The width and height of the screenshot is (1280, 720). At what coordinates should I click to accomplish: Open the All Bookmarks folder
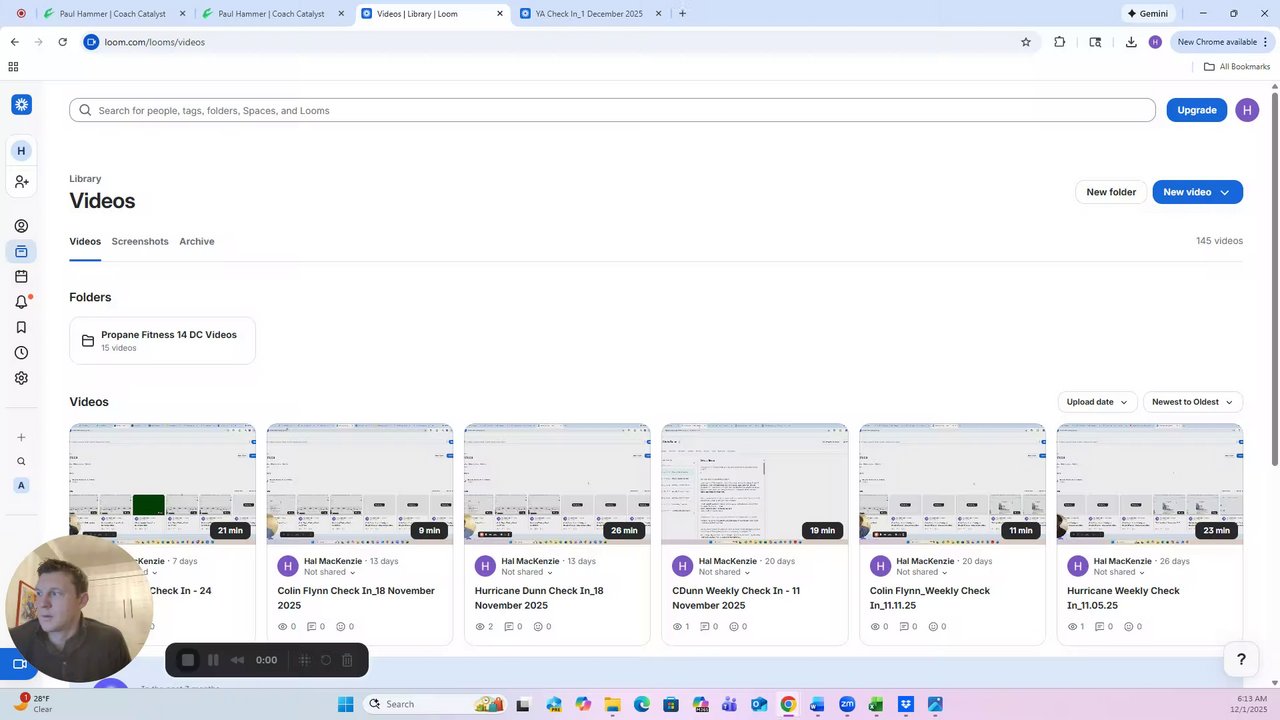pos(1237,67)
